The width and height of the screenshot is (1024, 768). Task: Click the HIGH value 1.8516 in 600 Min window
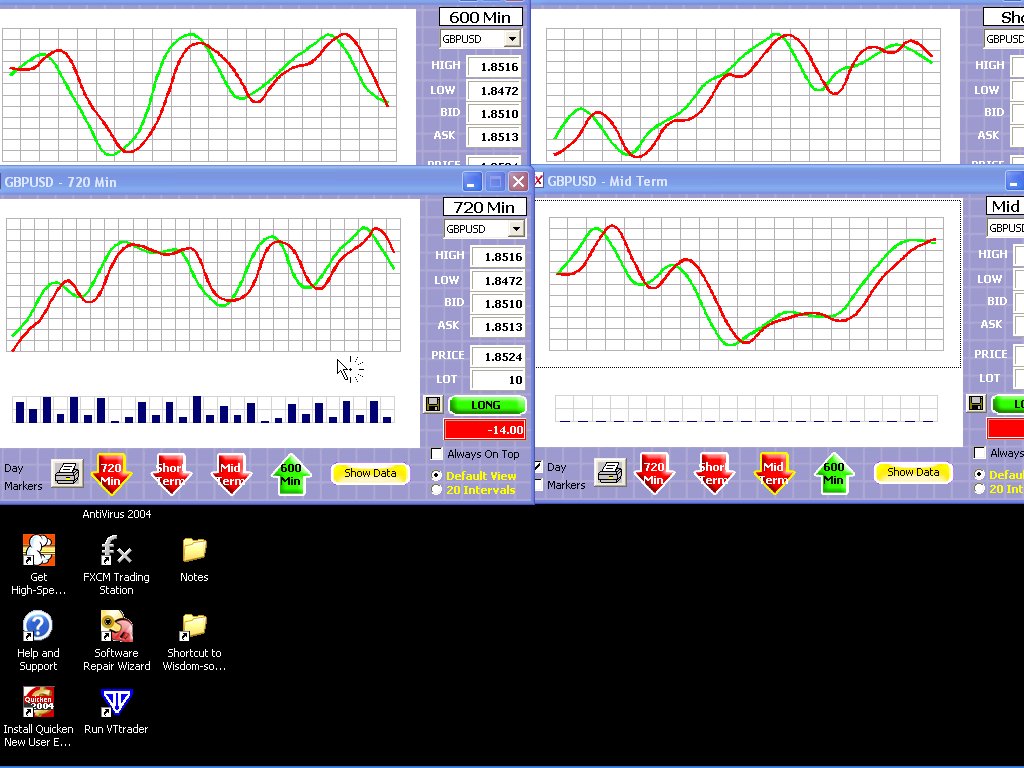[494, 67]
